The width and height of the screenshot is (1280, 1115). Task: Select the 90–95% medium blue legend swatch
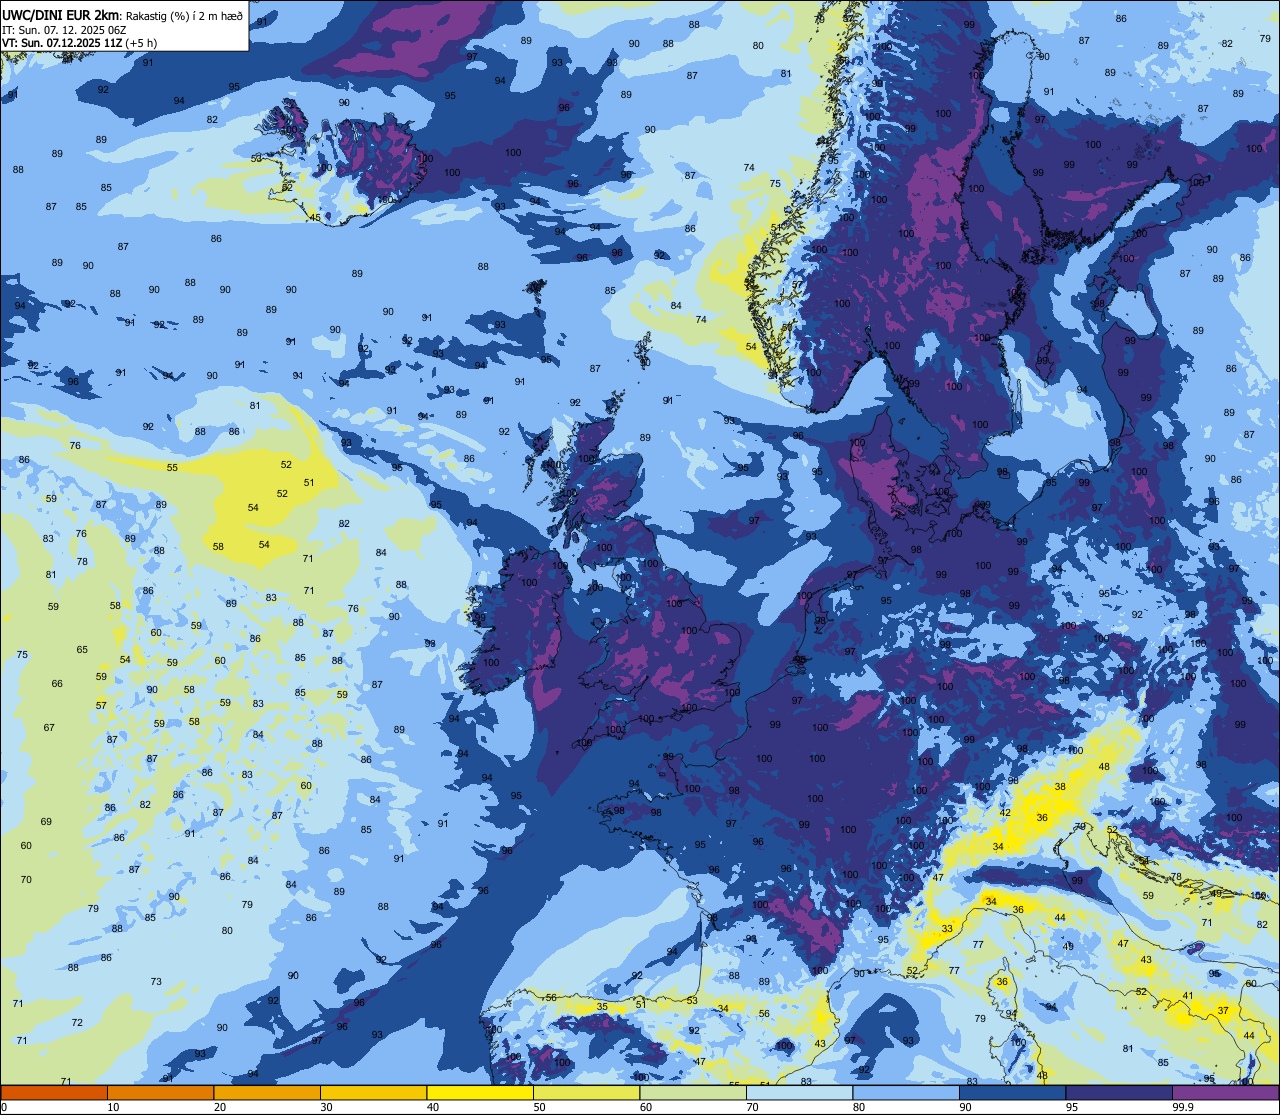pyautogui.click(x=1012, y=1092)
